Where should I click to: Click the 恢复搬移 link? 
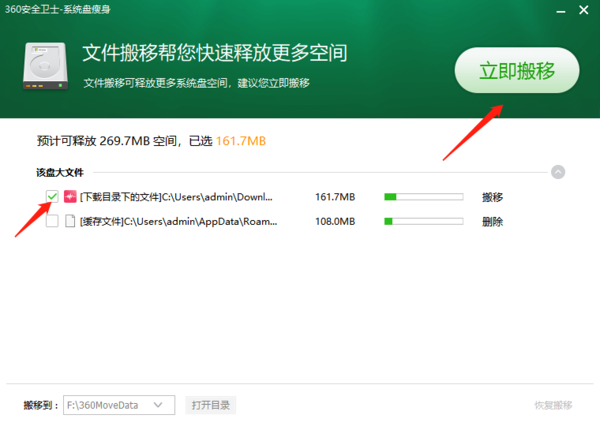[553, 405]
